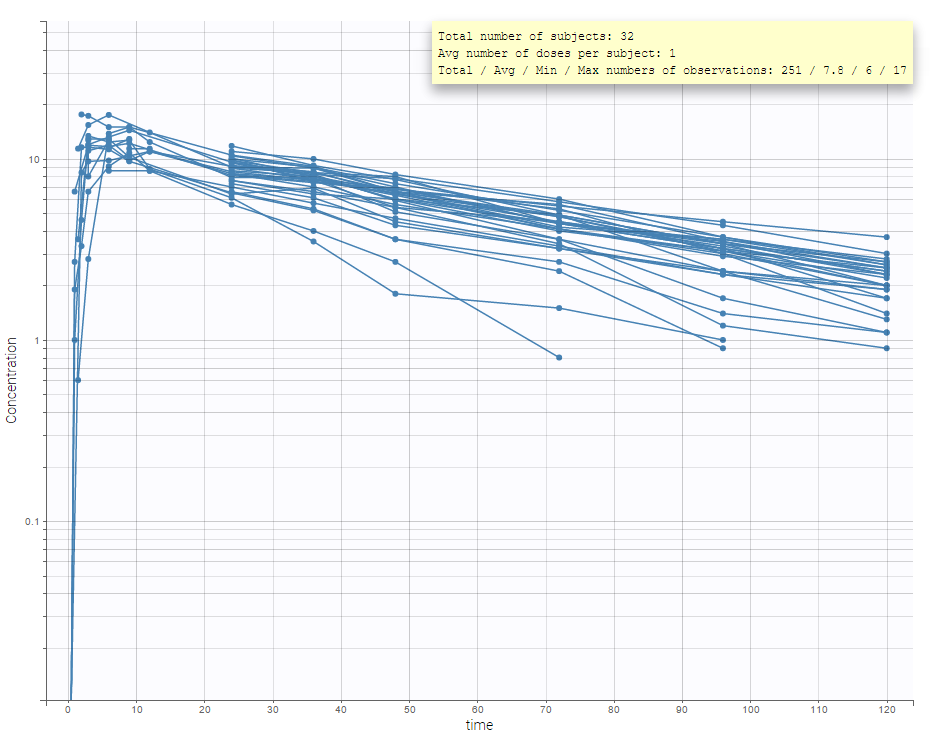930x735 pixels.
Task: Click the lowest data point at time 120
Action: pyautogui.click(x=887, y=348)
